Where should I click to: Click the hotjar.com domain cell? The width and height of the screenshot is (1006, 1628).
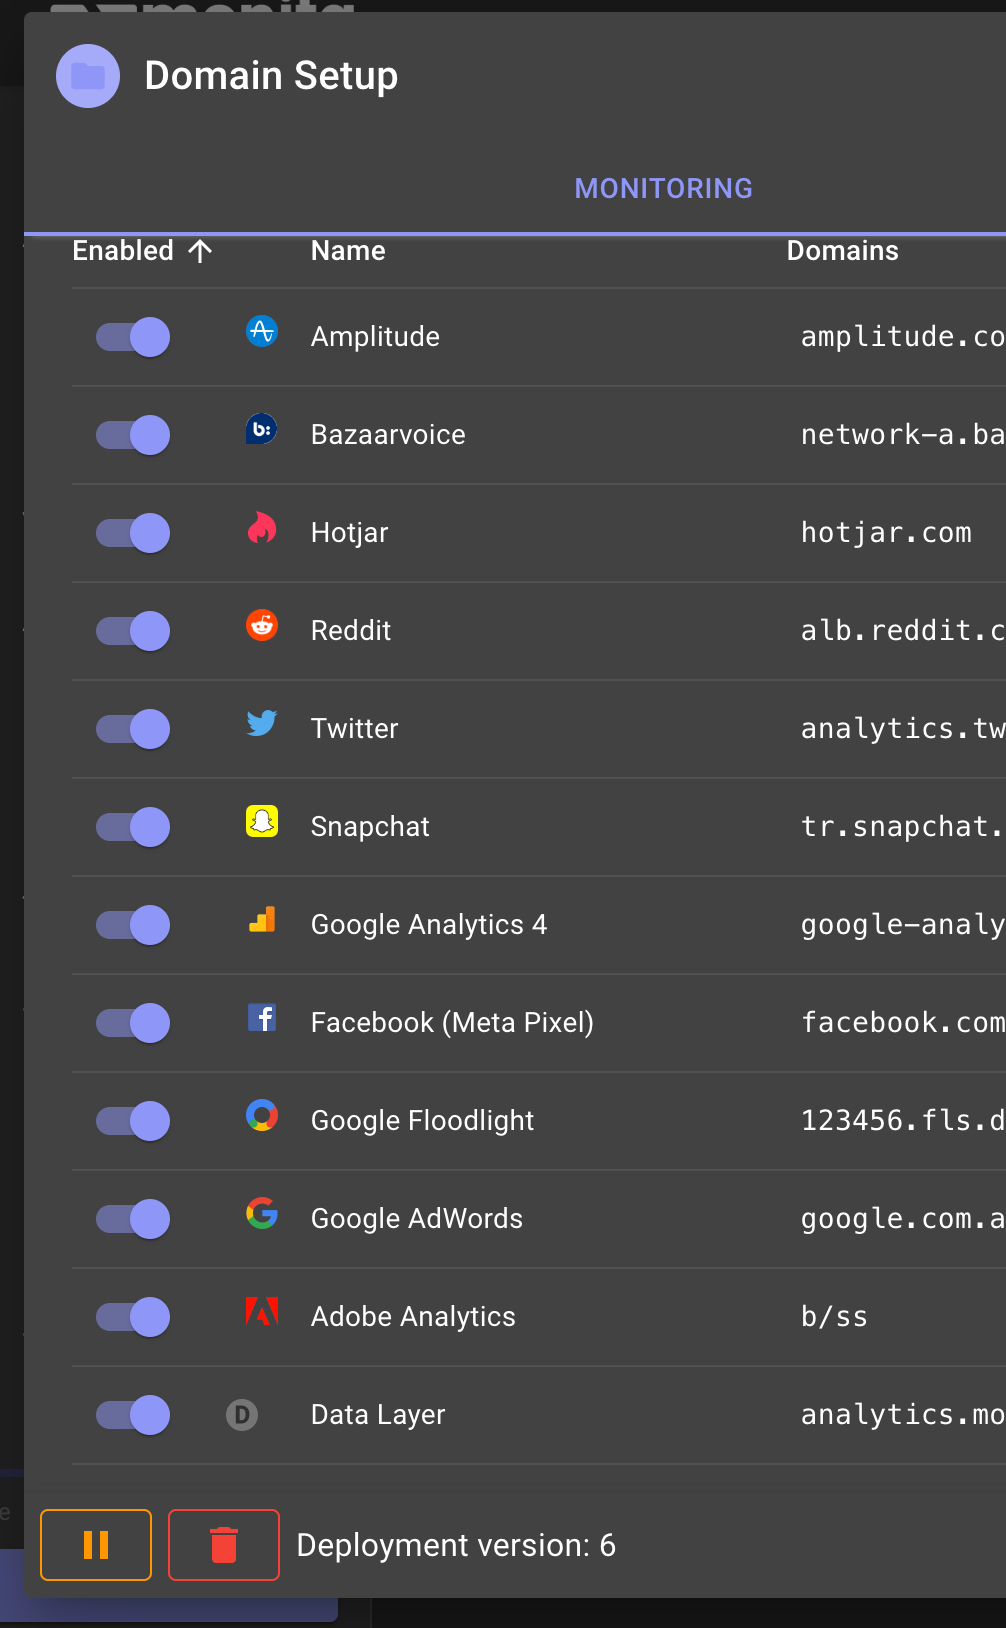pos(886,533)
